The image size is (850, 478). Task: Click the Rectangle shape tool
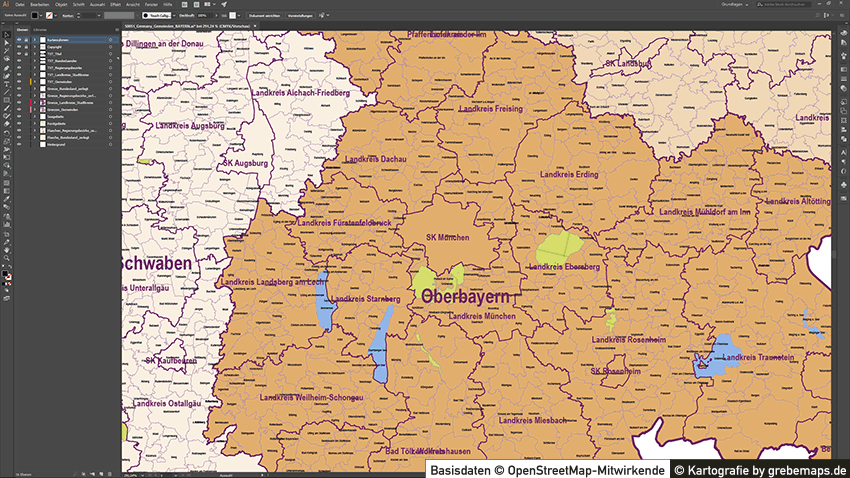[x=7, y=100]
